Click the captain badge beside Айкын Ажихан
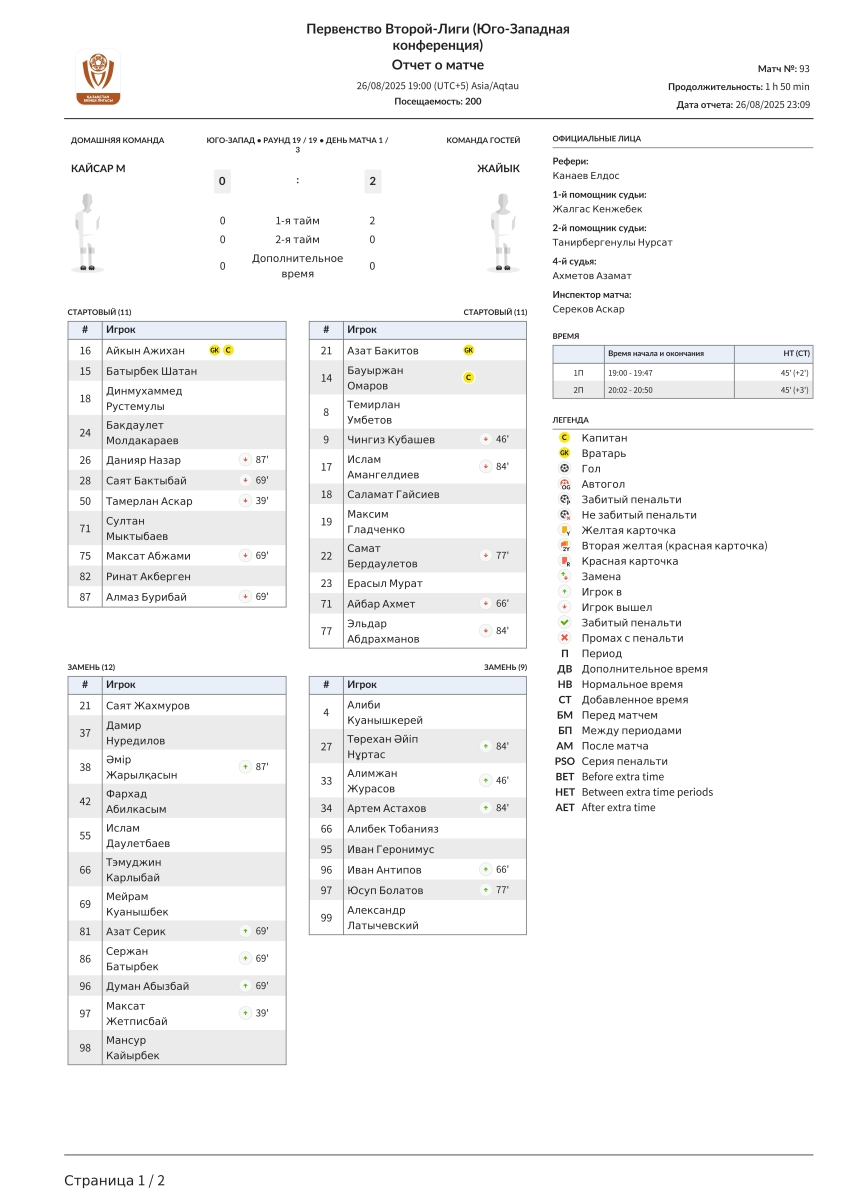 coord(228,351)
